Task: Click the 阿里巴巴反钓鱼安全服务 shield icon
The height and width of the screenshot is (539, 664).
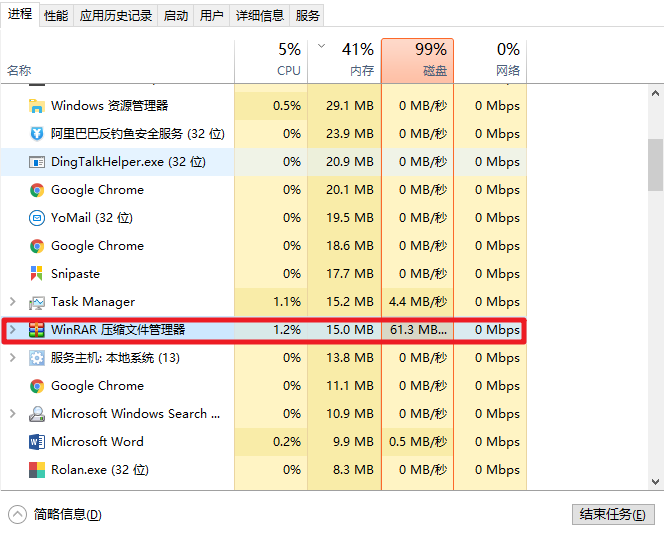Action: pos(37,133)
